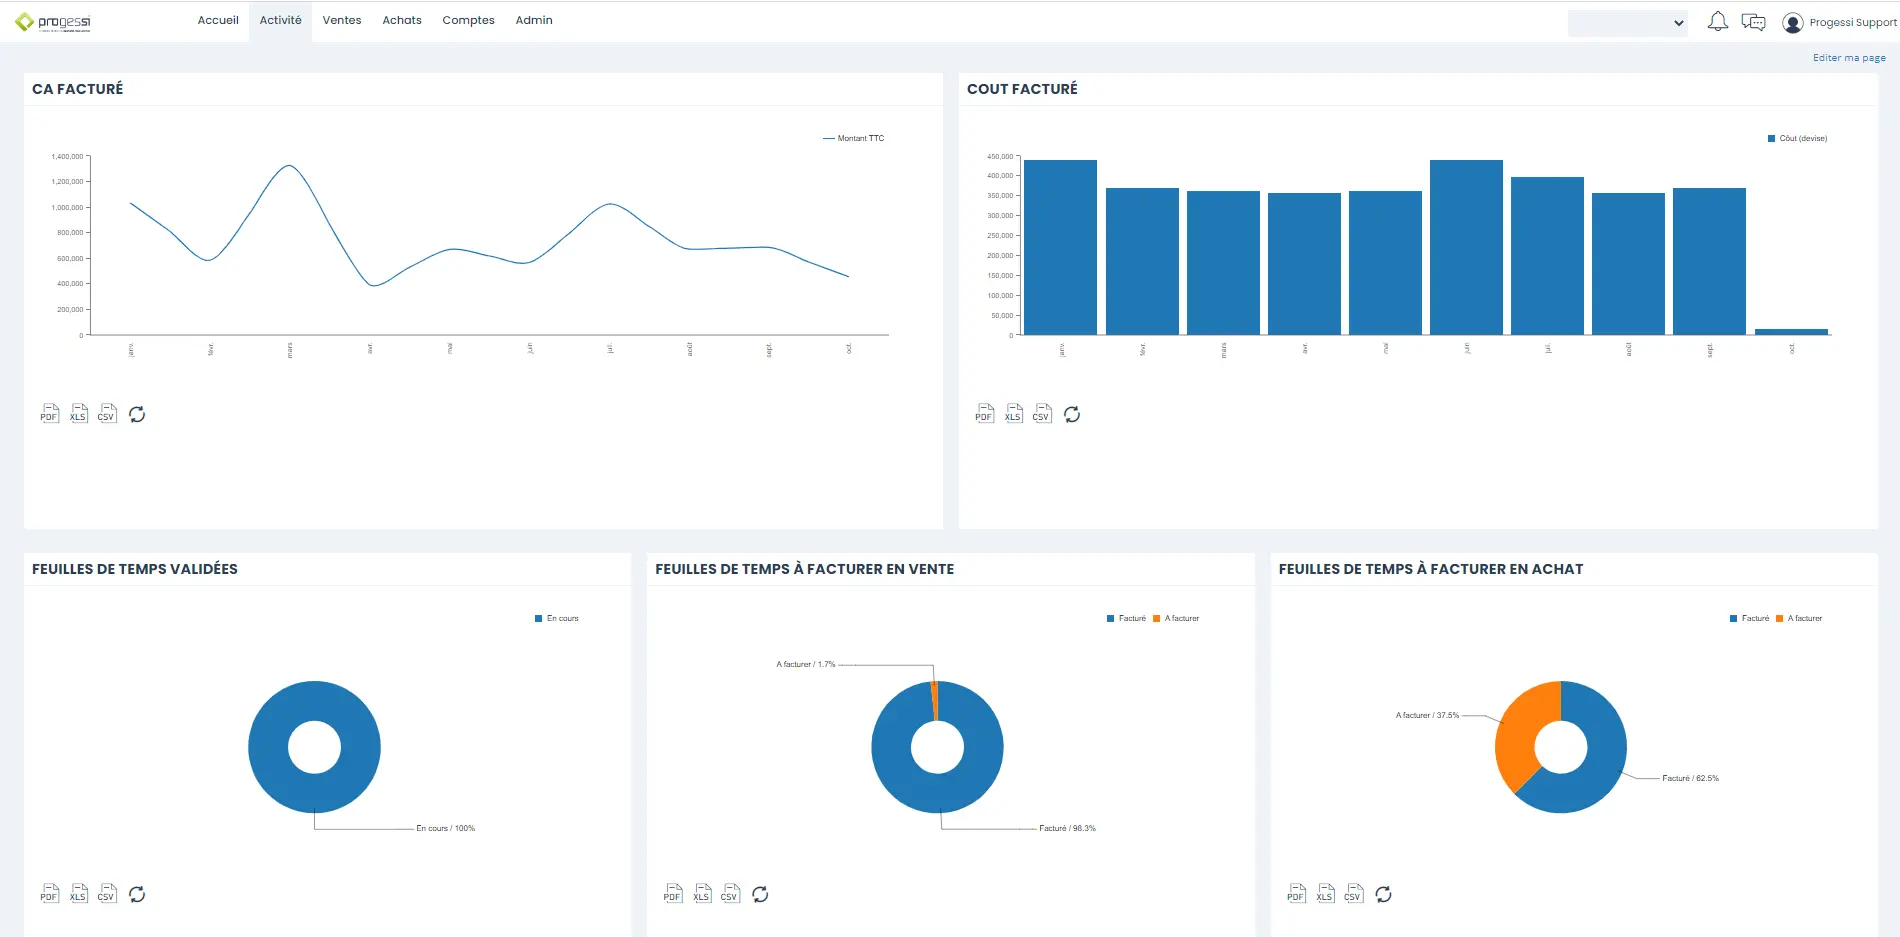This screenshot has height=937, width=1900.
Task: Open the chat messages icon
Action: [x=1753, y=22]
